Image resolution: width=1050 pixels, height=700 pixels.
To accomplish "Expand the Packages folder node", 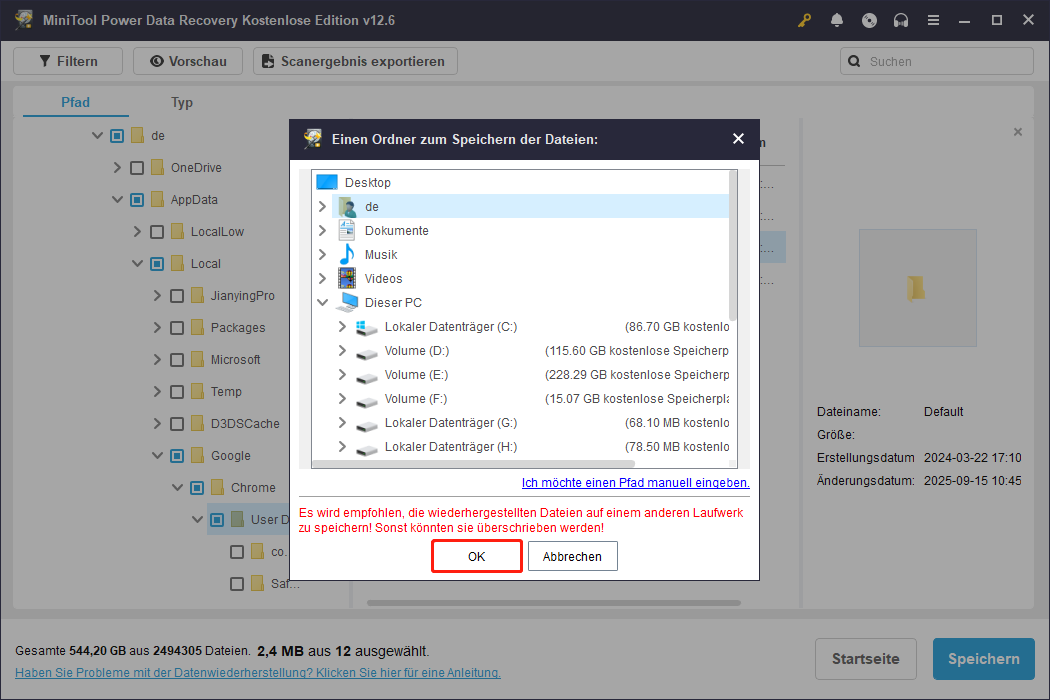I will point(157,328).
